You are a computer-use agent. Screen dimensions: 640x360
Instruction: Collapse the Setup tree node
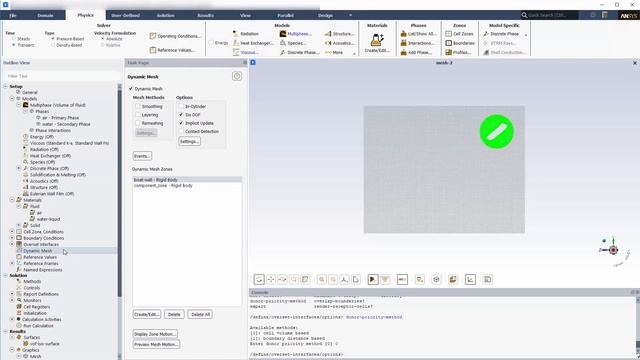6,87
